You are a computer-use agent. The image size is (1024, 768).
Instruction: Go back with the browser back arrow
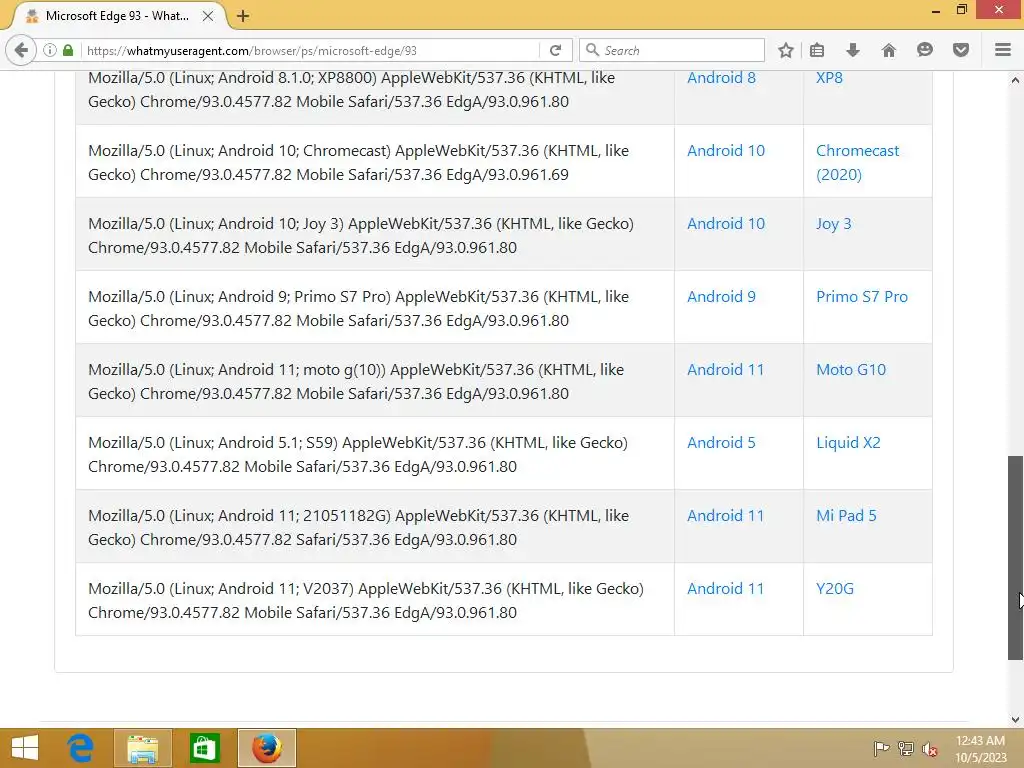click(21, 50)
